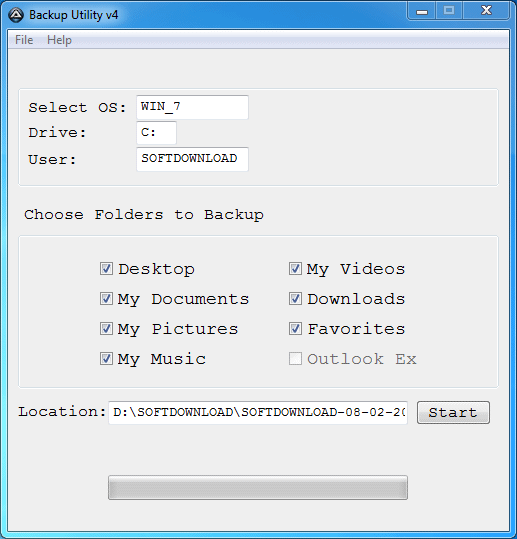Click the disabled Outlook Ex checkbox
The width and height of the screenshot is (517, 539).
coord(295,359)
